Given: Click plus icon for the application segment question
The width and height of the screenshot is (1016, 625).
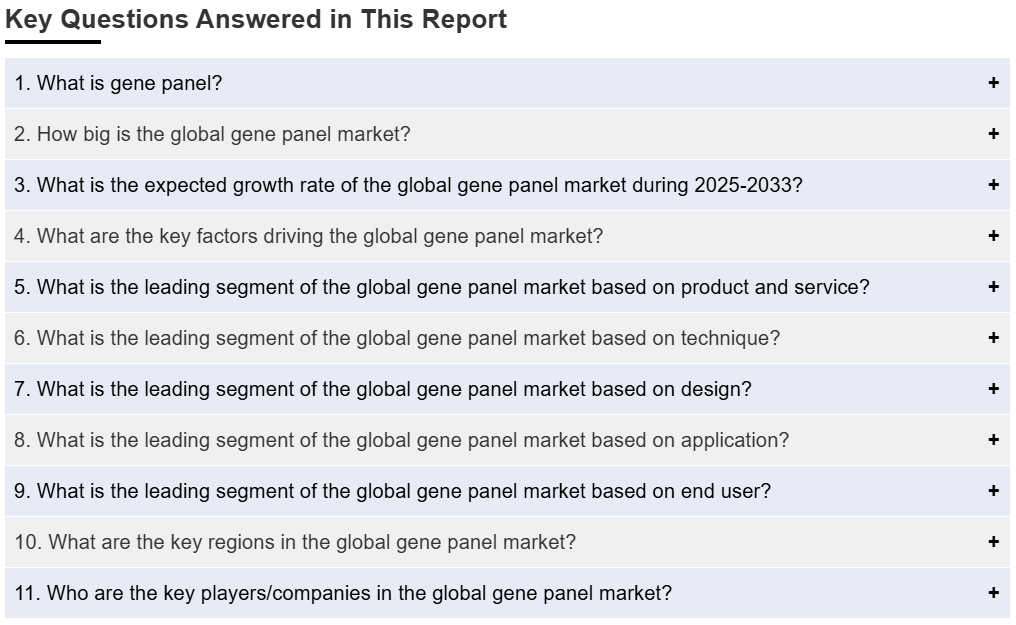Looking at the screenshot, I should pos(993,440).
